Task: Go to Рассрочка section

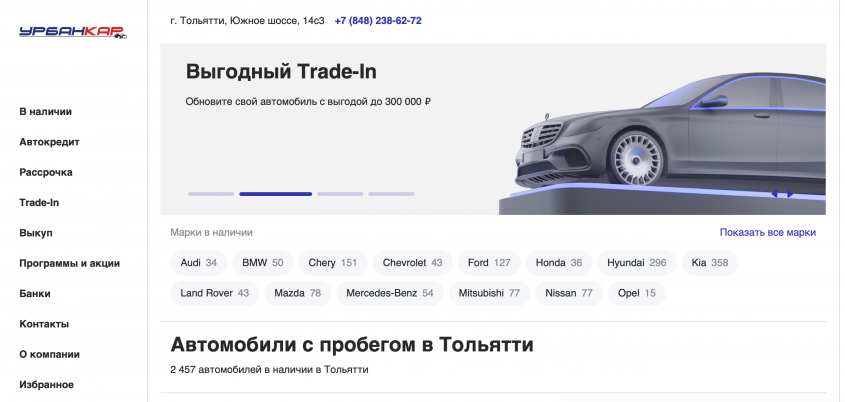Action: coord(46,172)
